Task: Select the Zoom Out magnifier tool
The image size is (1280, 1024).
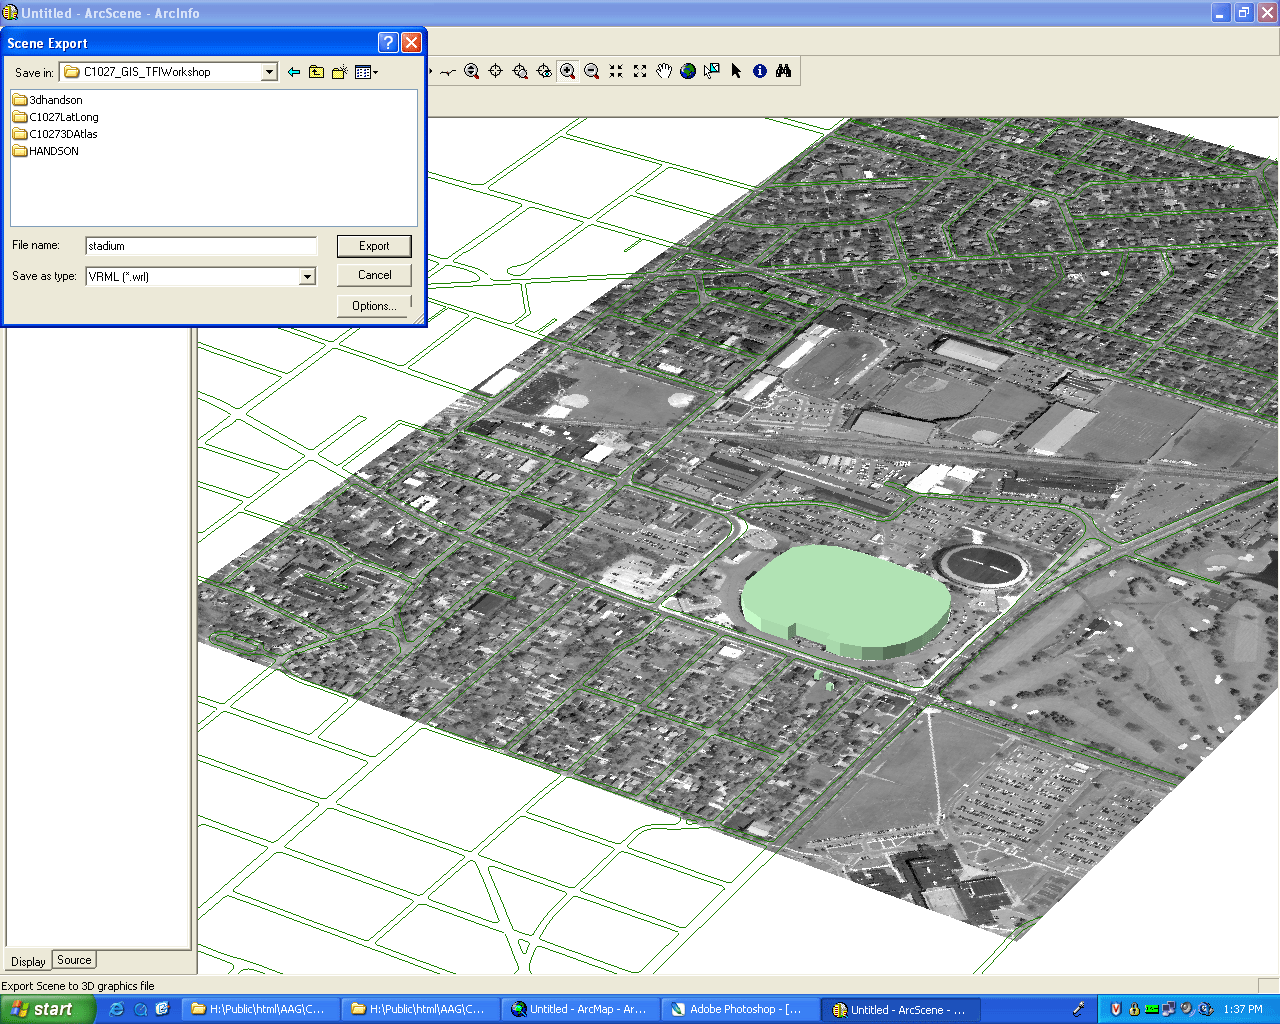Action: 592,71
